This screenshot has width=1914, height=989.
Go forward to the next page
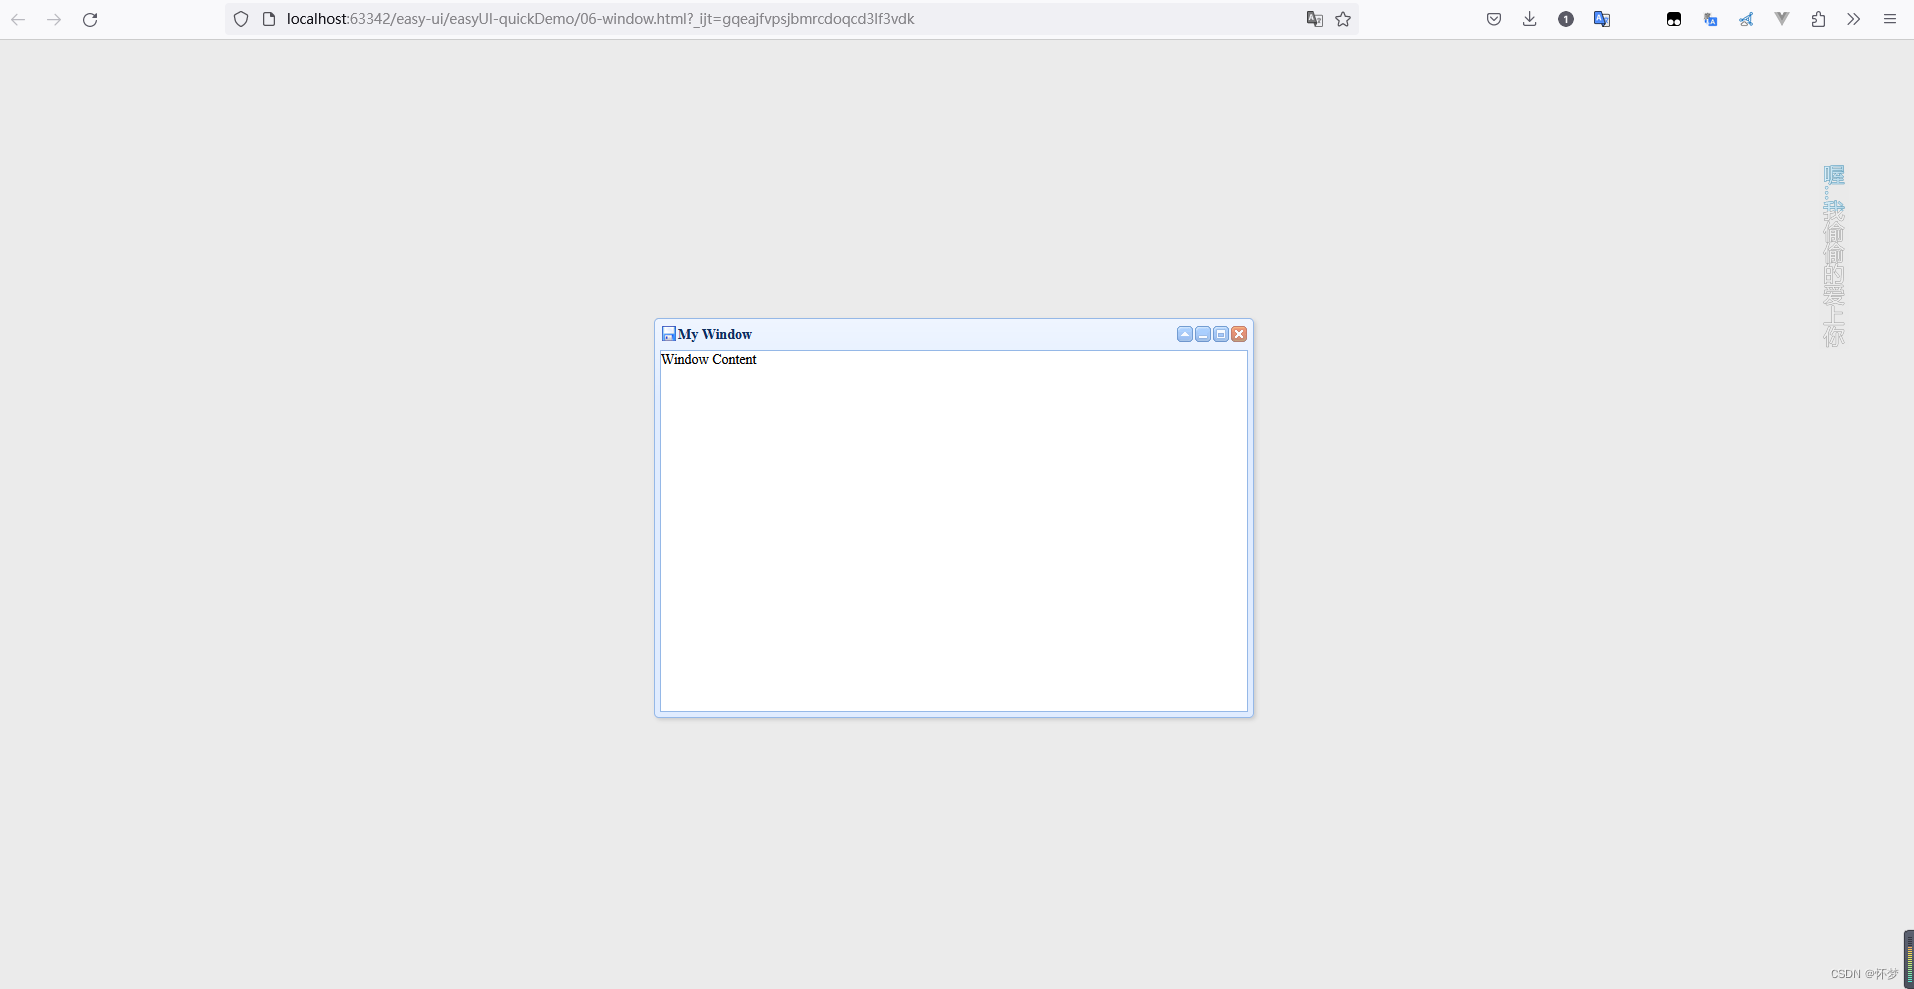coord(54,19)
